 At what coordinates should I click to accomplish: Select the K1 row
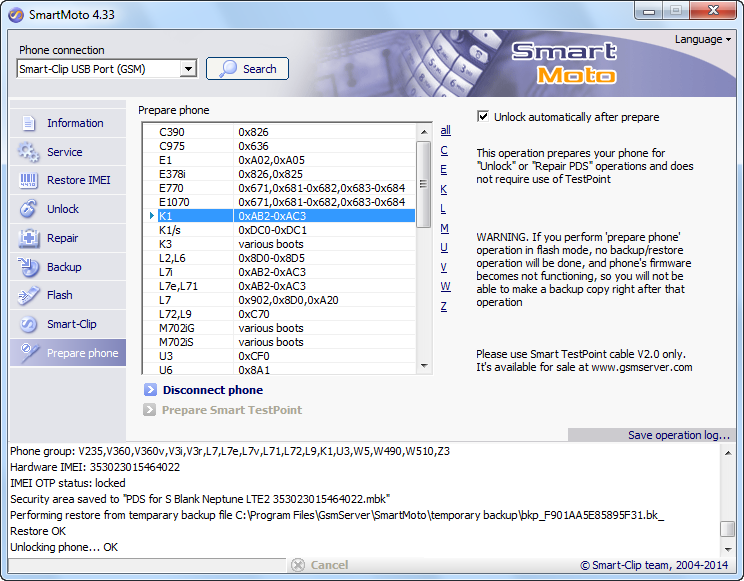tap(280, 216)
